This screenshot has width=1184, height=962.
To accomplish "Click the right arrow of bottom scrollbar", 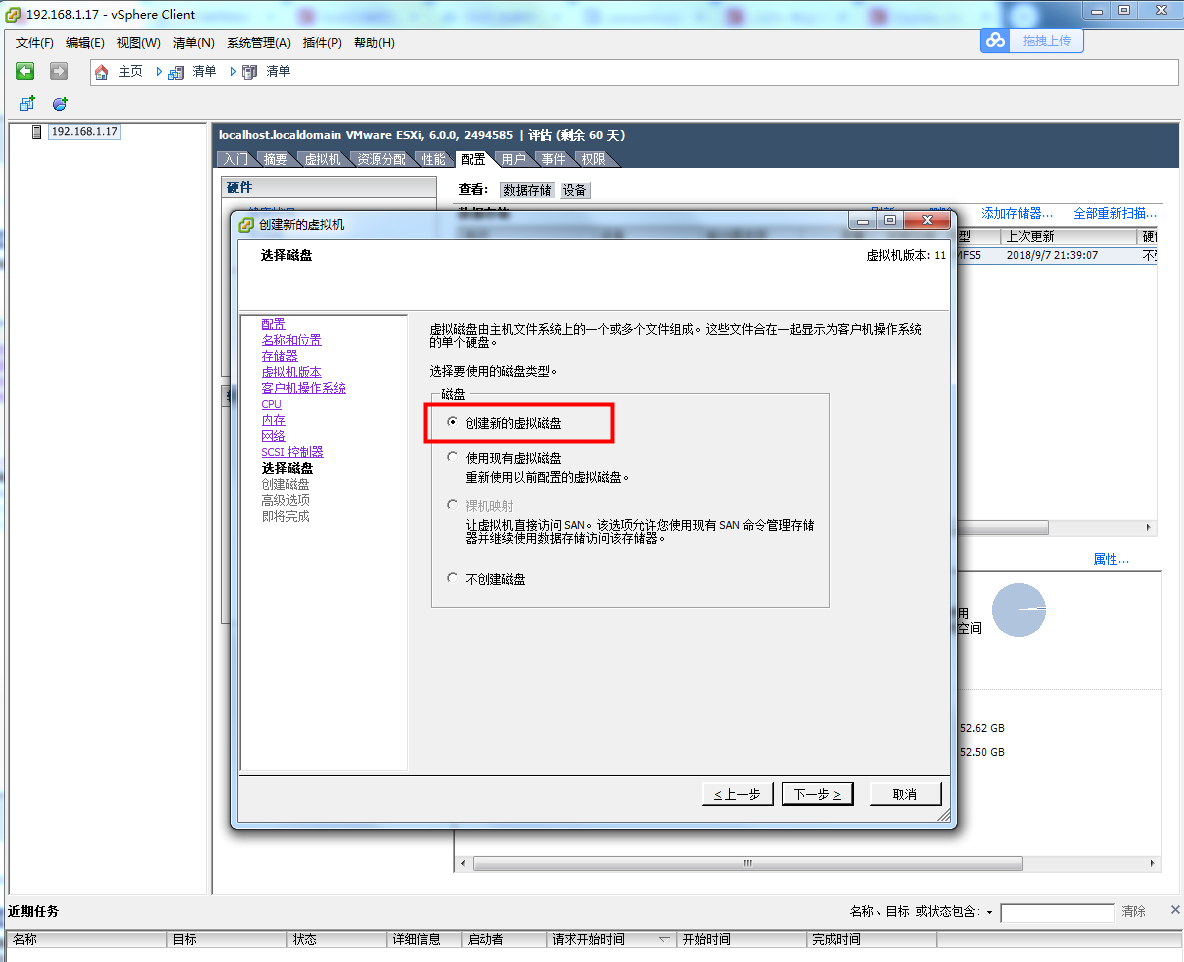I will pyautogui.click(x=1152, y=863).
